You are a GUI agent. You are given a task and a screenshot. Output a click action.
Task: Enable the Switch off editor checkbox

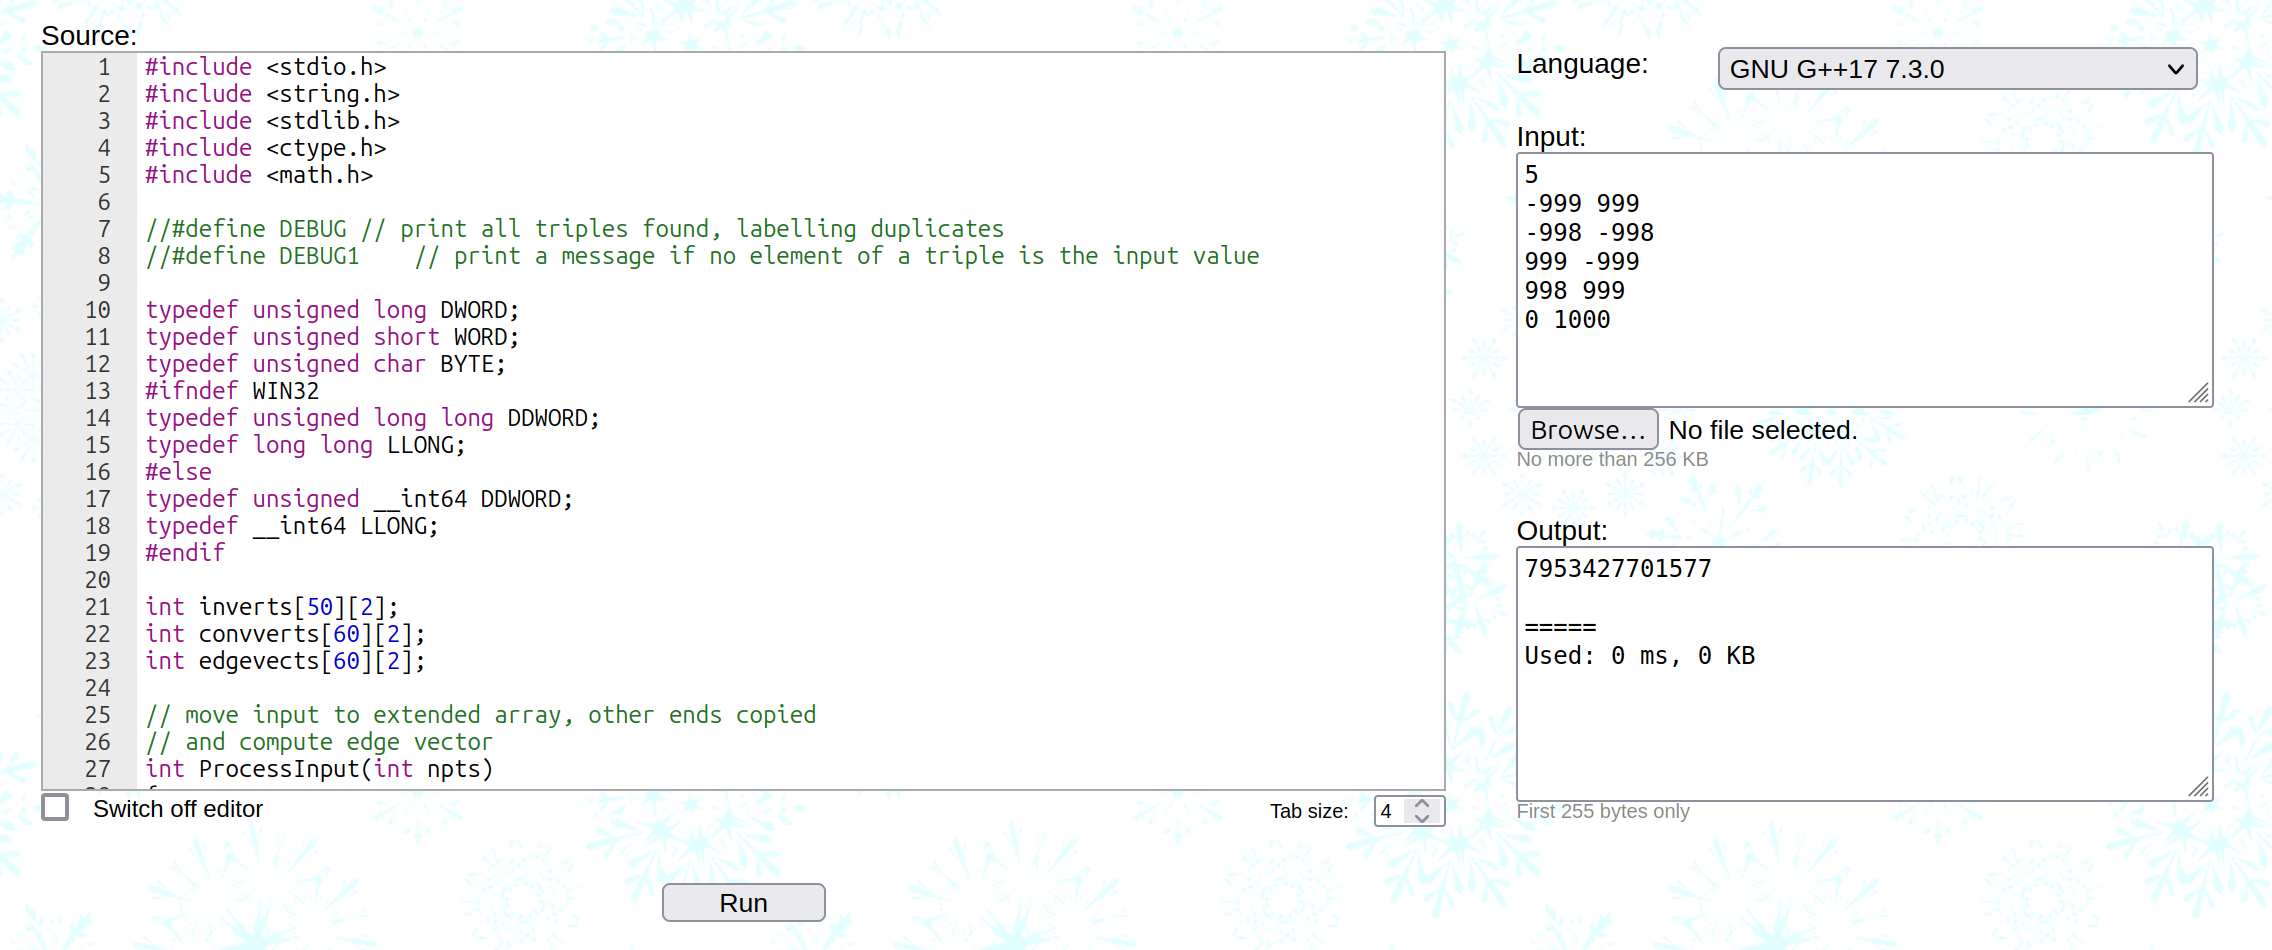[x=56, y=807]
